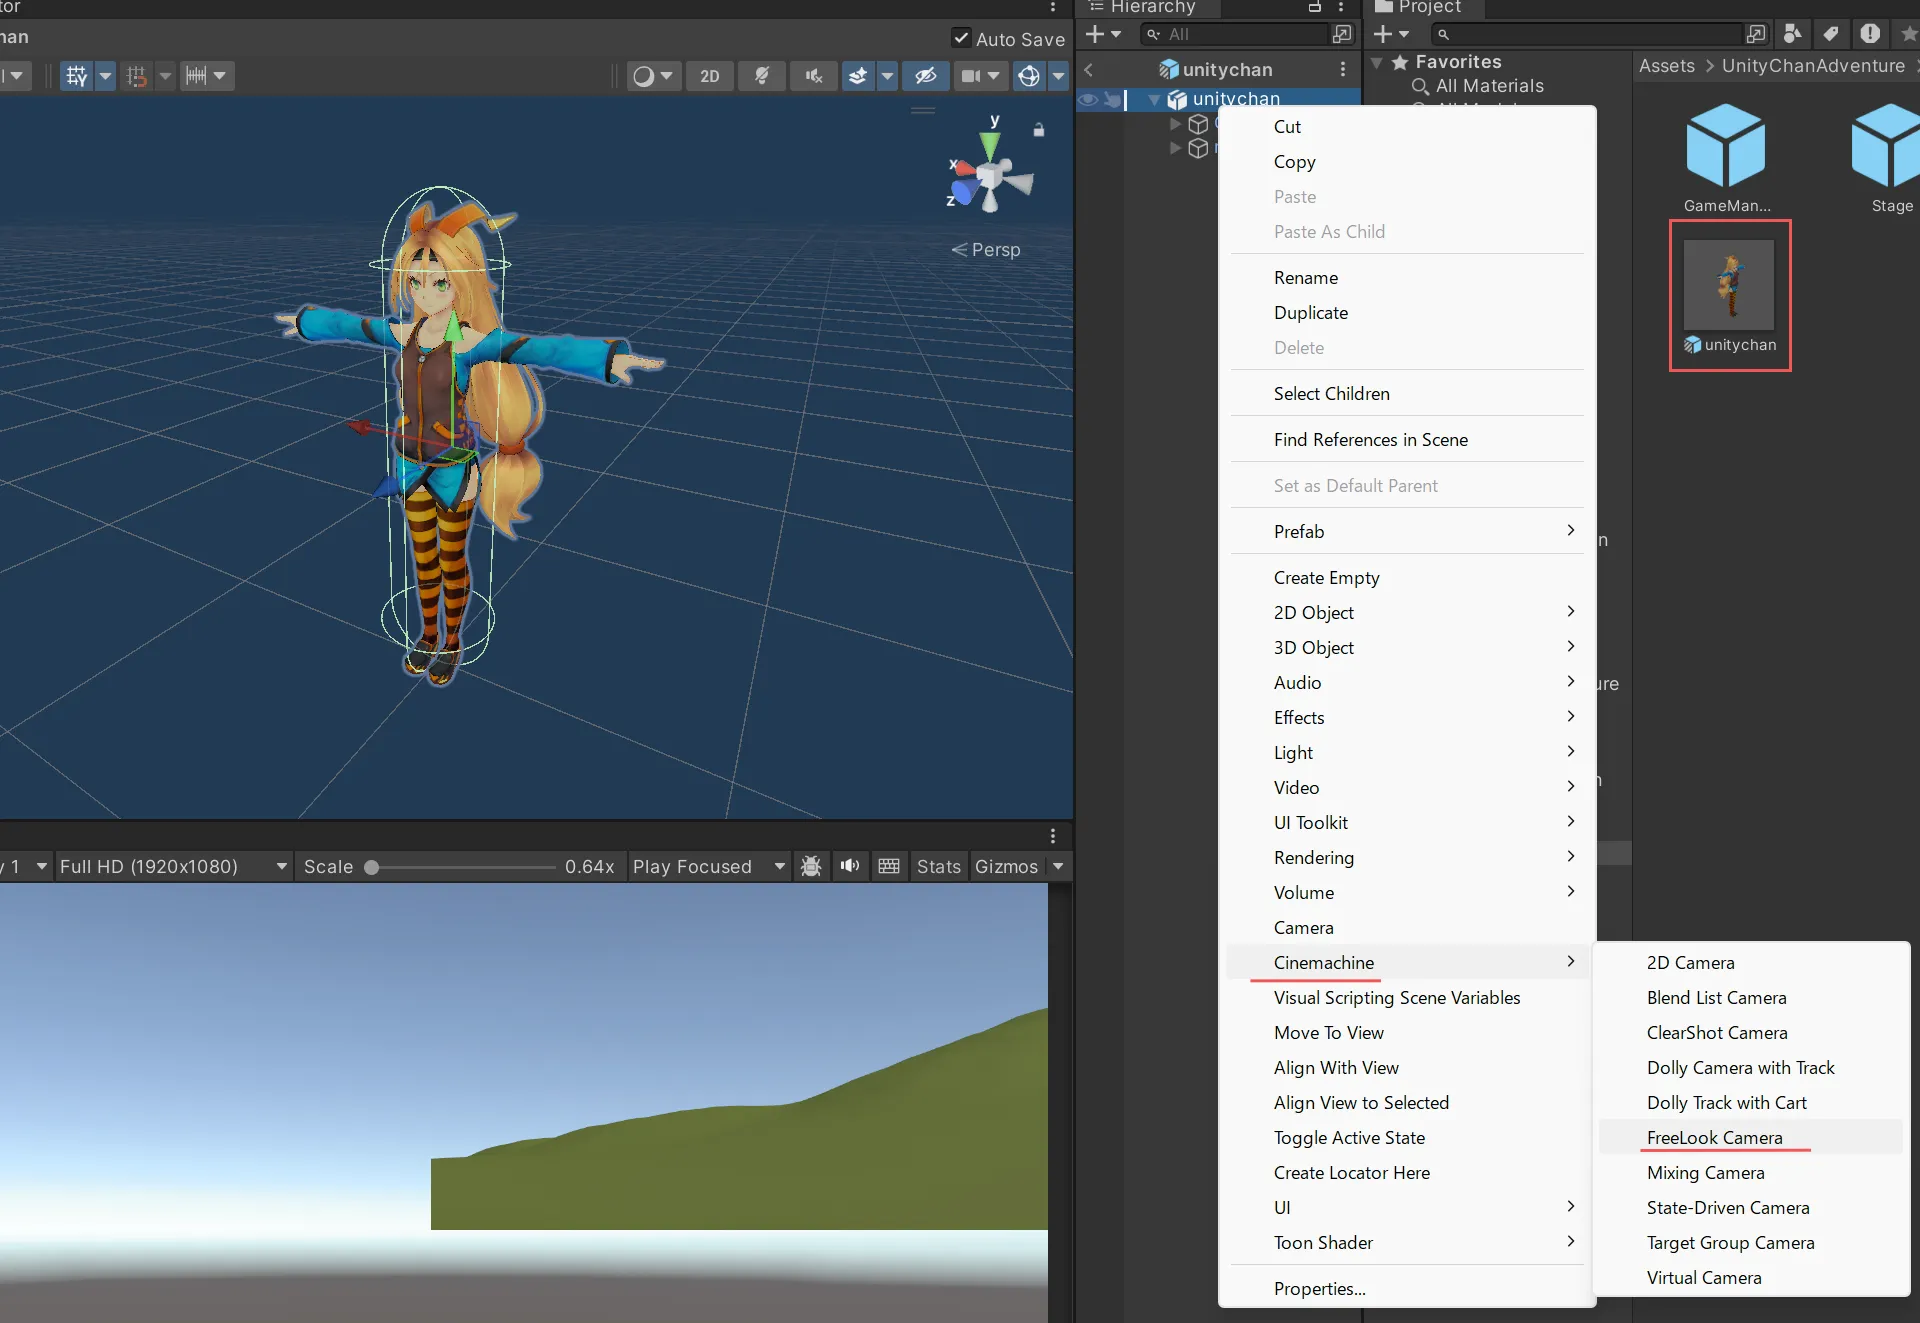Uncheck the Auto Save checkbox
Viewport: 1920px width, 1323px height.
(x=961, y=38)
